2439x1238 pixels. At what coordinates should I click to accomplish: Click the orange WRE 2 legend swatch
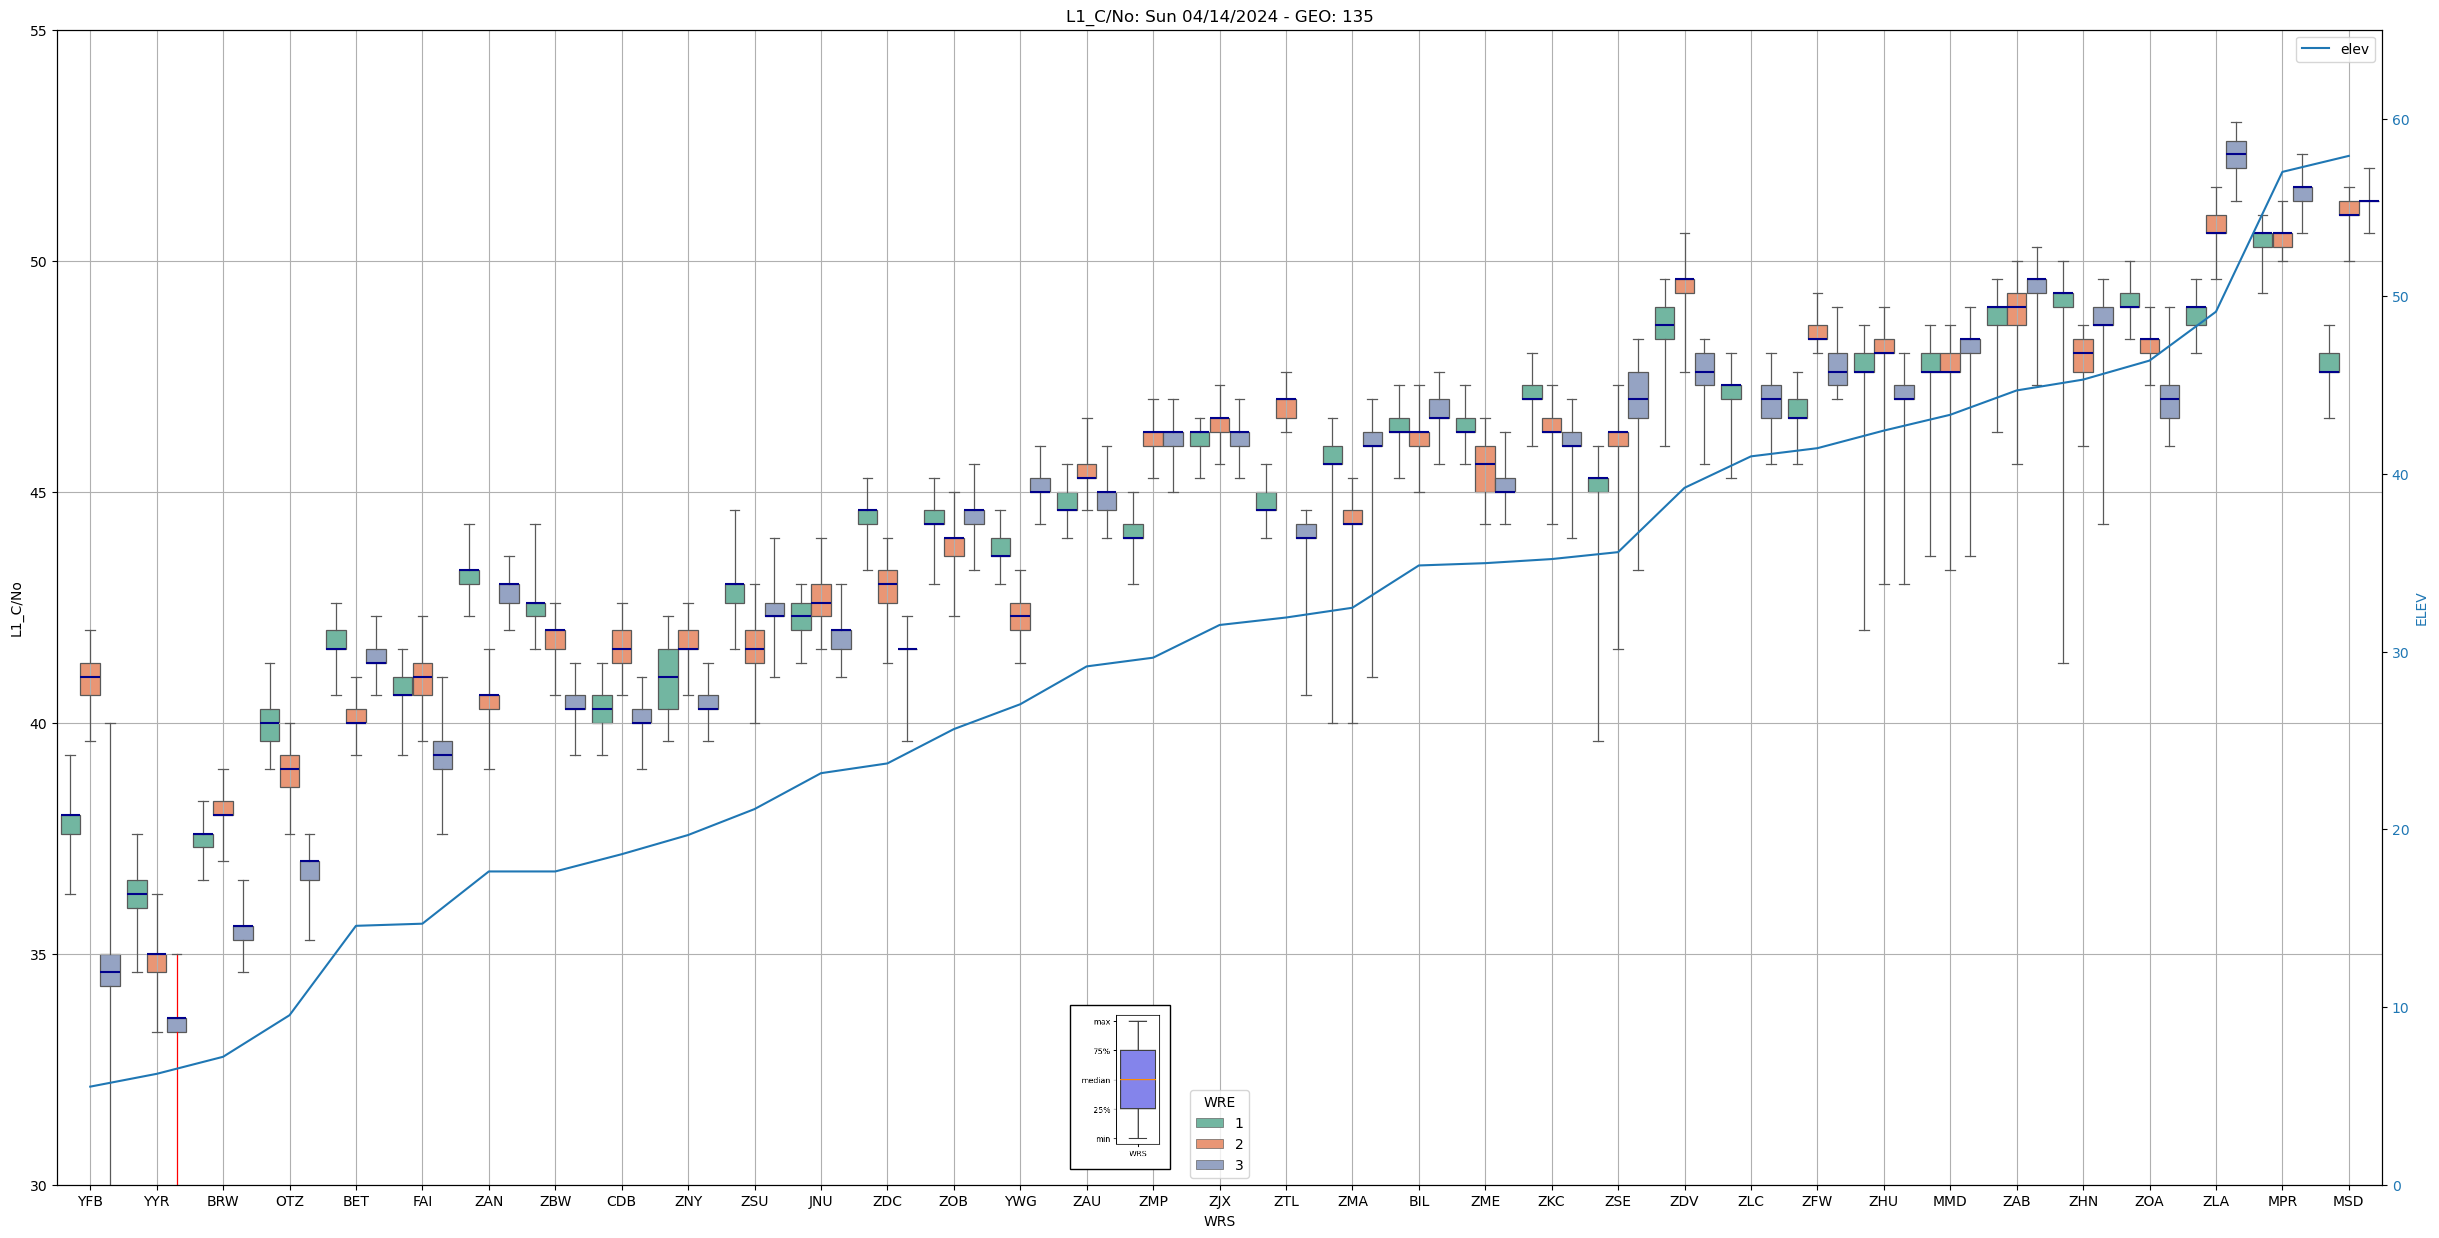(x=1209, y=1144)
